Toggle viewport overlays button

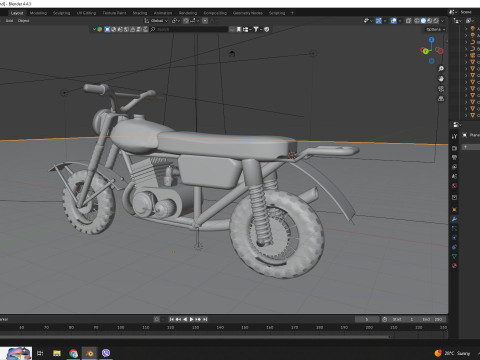[394, 21]
